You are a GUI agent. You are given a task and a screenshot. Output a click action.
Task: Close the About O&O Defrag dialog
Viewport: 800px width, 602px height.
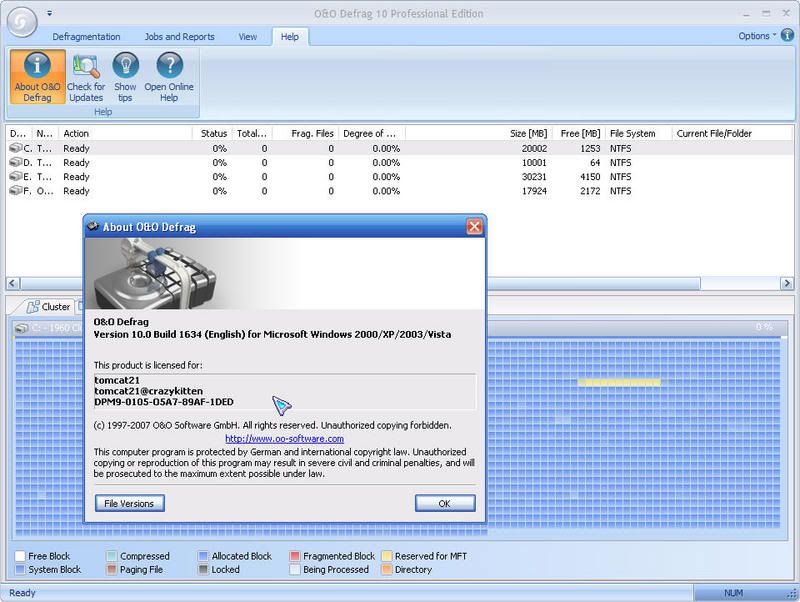474,227
